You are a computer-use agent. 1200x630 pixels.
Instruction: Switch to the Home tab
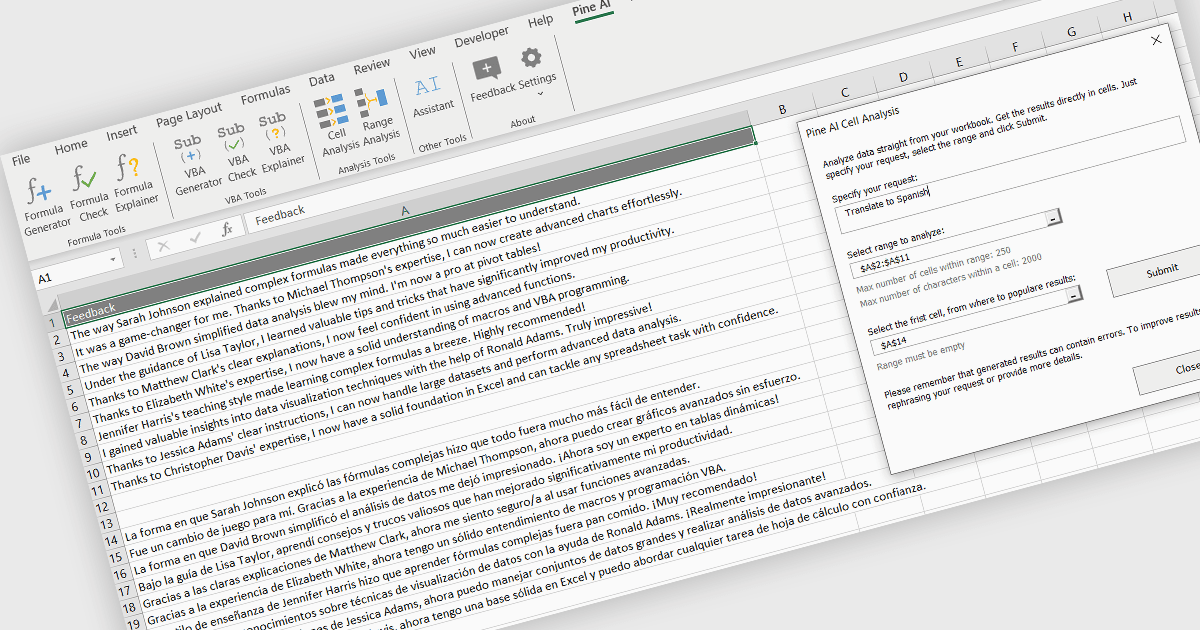(x=70, y=146)
